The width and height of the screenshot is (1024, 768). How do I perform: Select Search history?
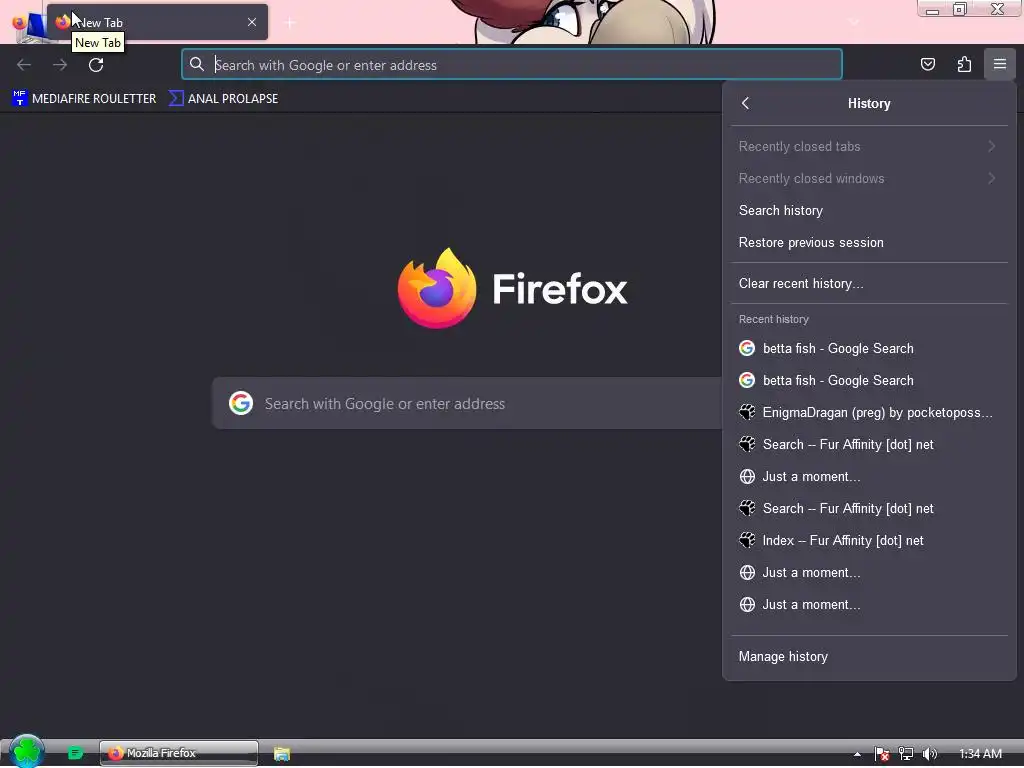pyautogui.click(x=869, y=210)
